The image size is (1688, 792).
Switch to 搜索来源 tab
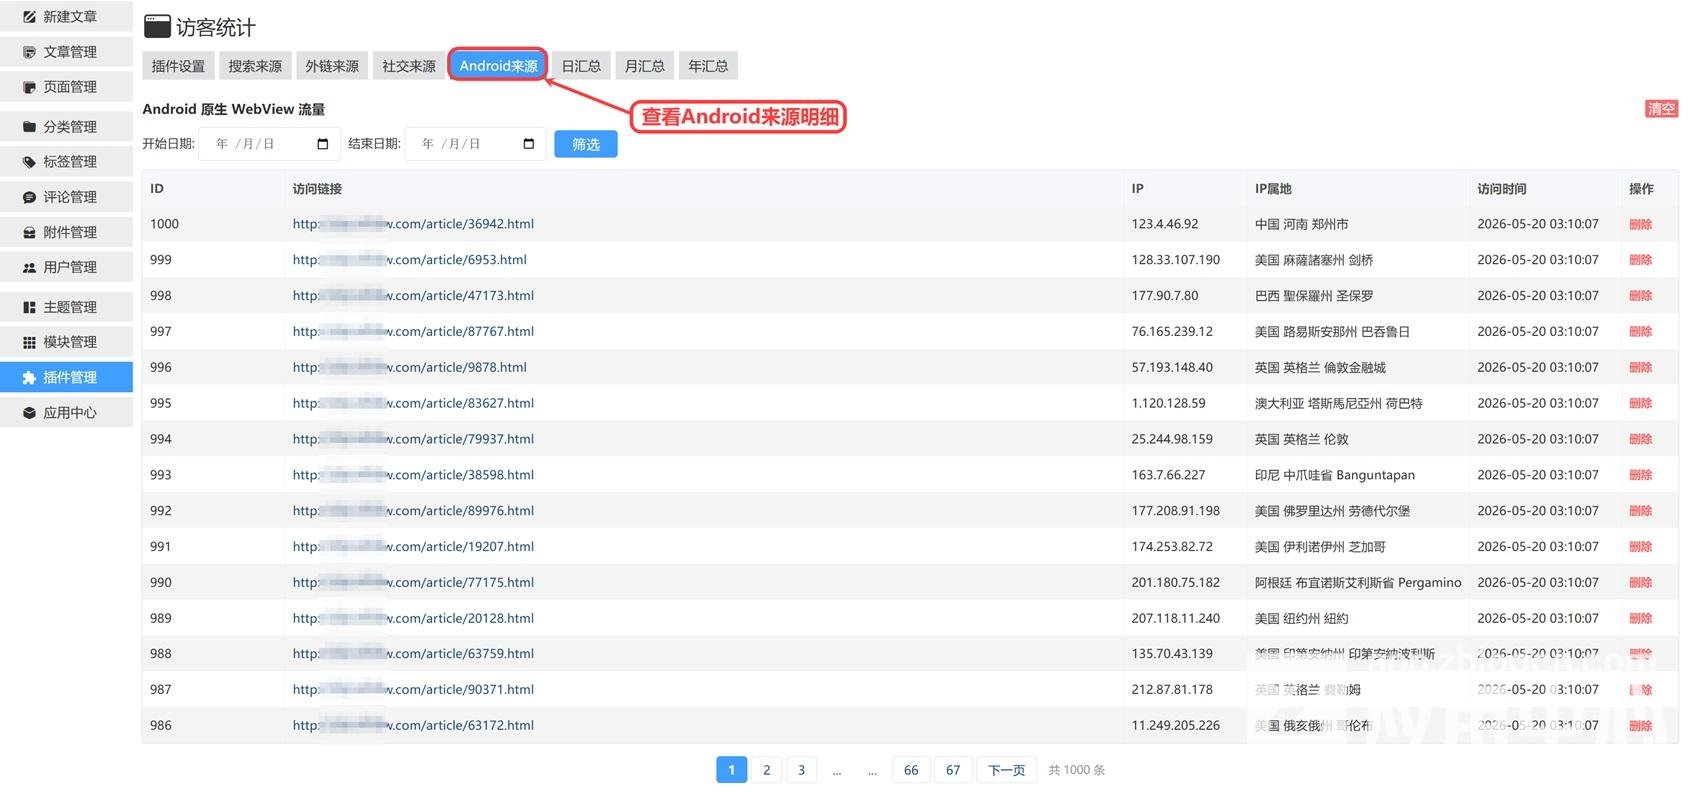click(255, 66)
